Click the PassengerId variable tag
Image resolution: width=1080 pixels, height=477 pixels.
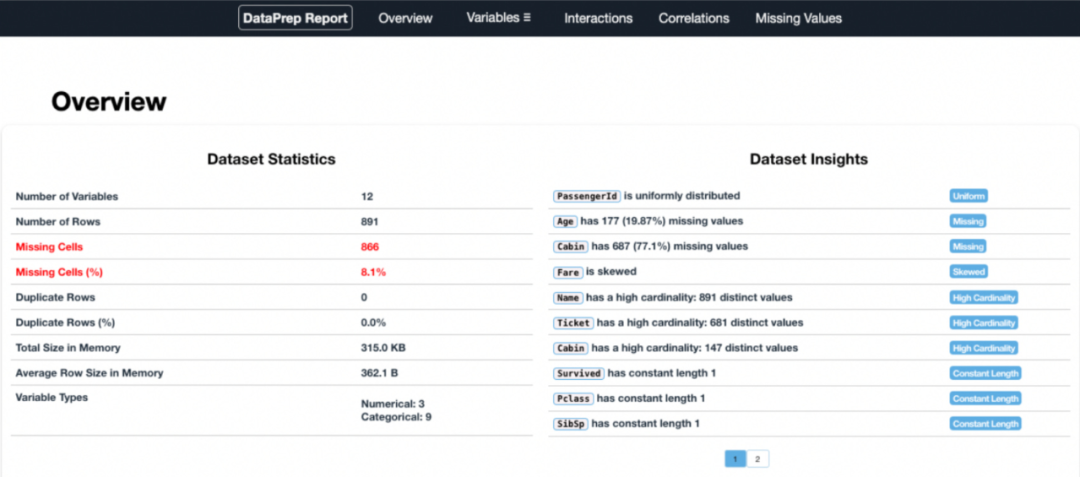coord(588,196)
